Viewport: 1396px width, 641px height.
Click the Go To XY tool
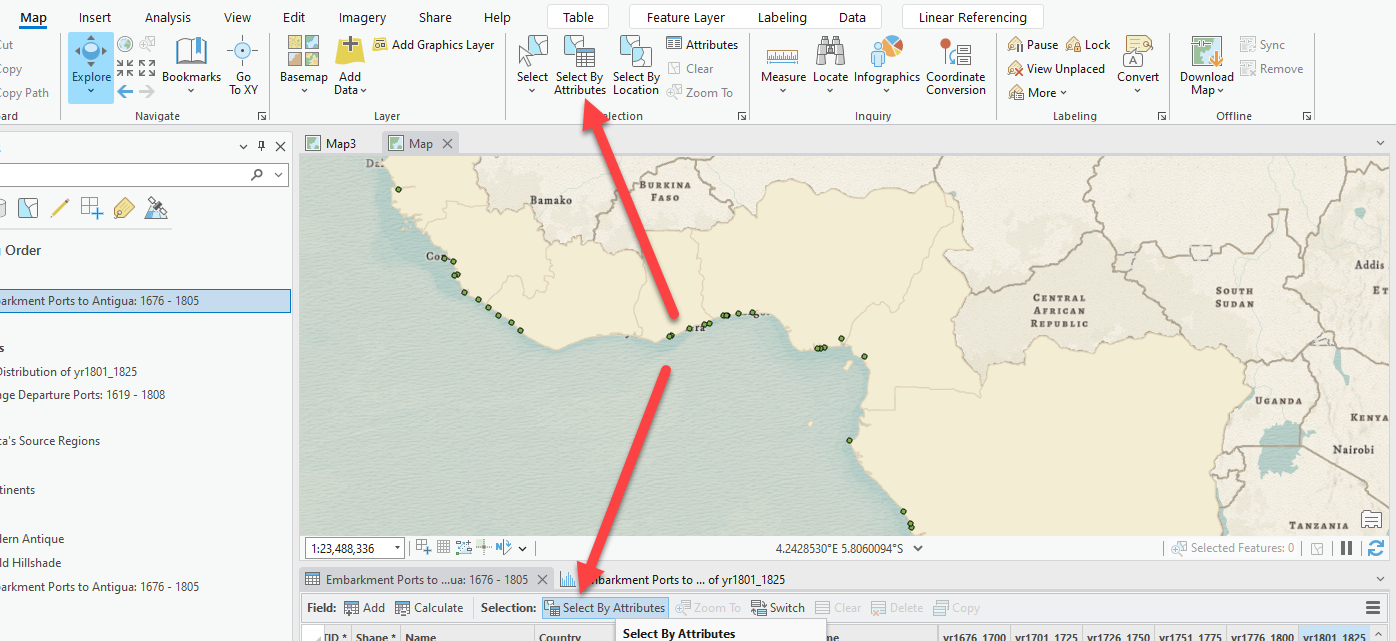tap(243, 52)
